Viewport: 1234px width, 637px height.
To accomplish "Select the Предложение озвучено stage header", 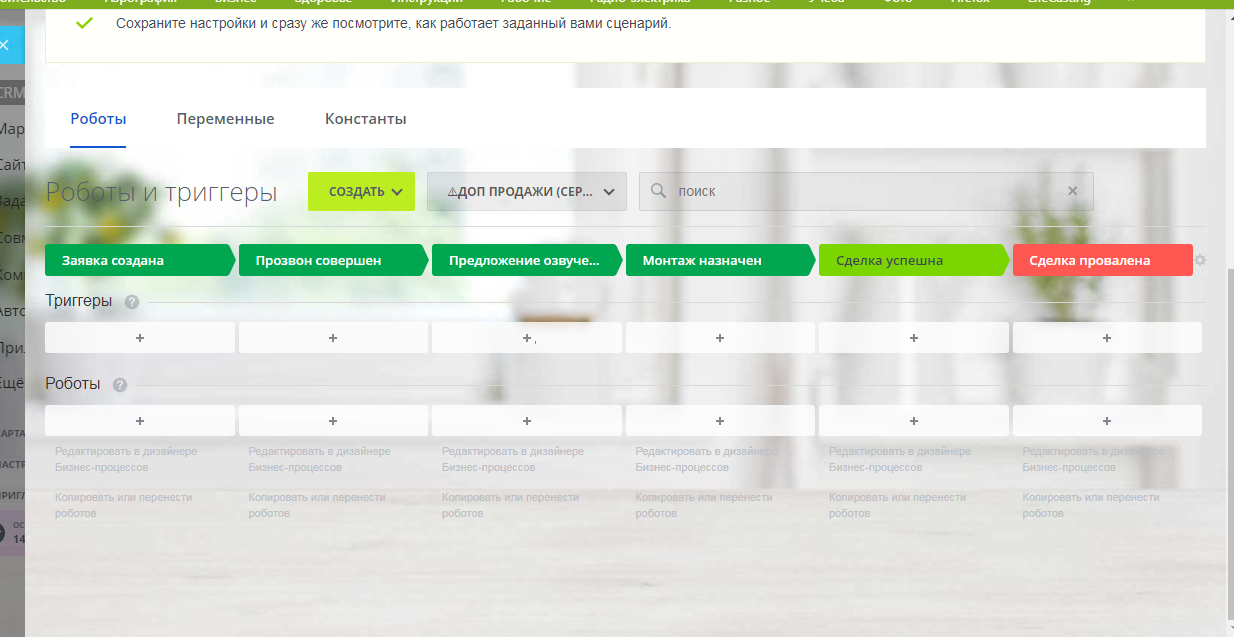I will 526,260.
